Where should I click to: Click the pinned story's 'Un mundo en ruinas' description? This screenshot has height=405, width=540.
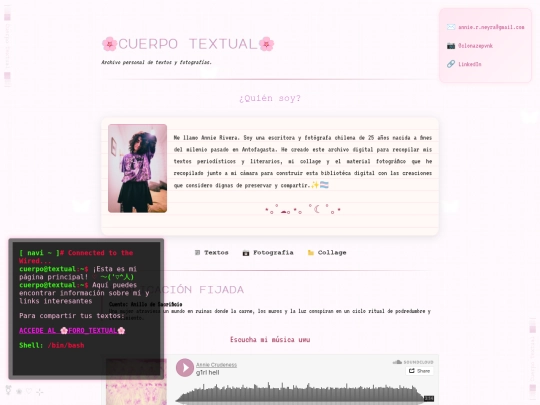(x=270, y=314)
